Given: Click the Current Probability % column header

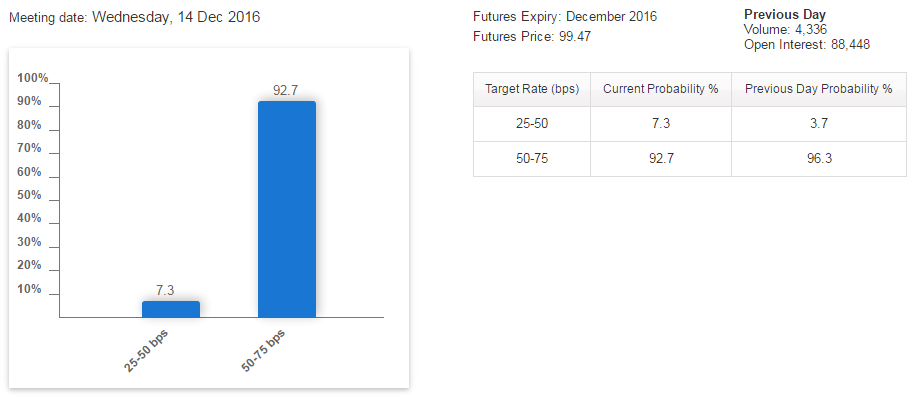Looking at the screenshot, I should [661, 89].
